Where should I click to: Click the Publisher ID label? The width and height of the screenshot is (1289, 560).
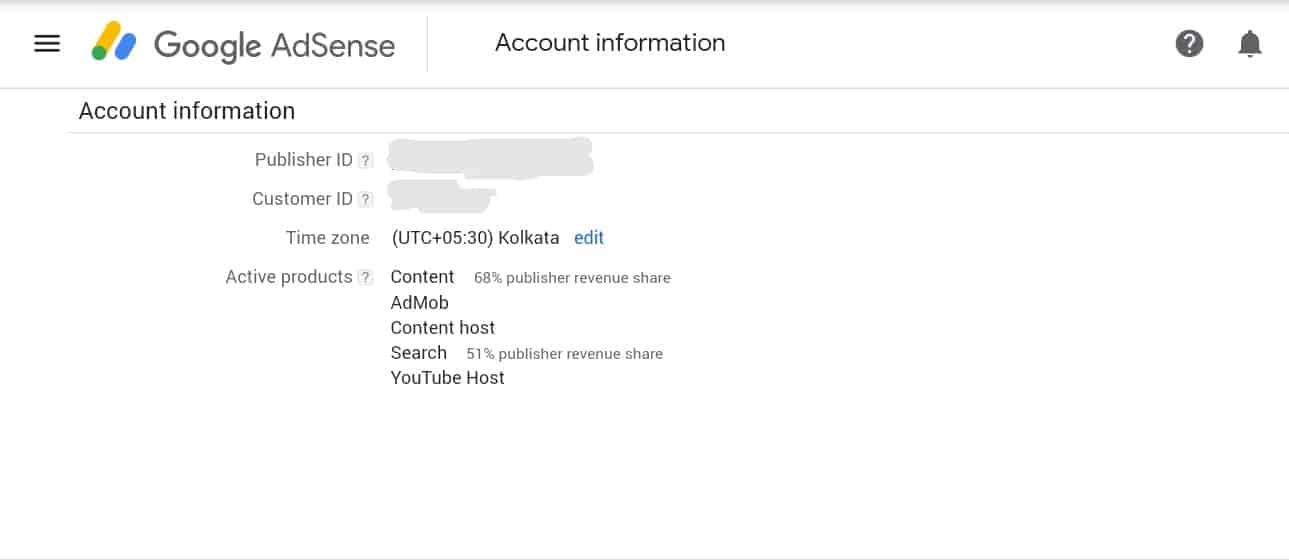pos(304,160)
